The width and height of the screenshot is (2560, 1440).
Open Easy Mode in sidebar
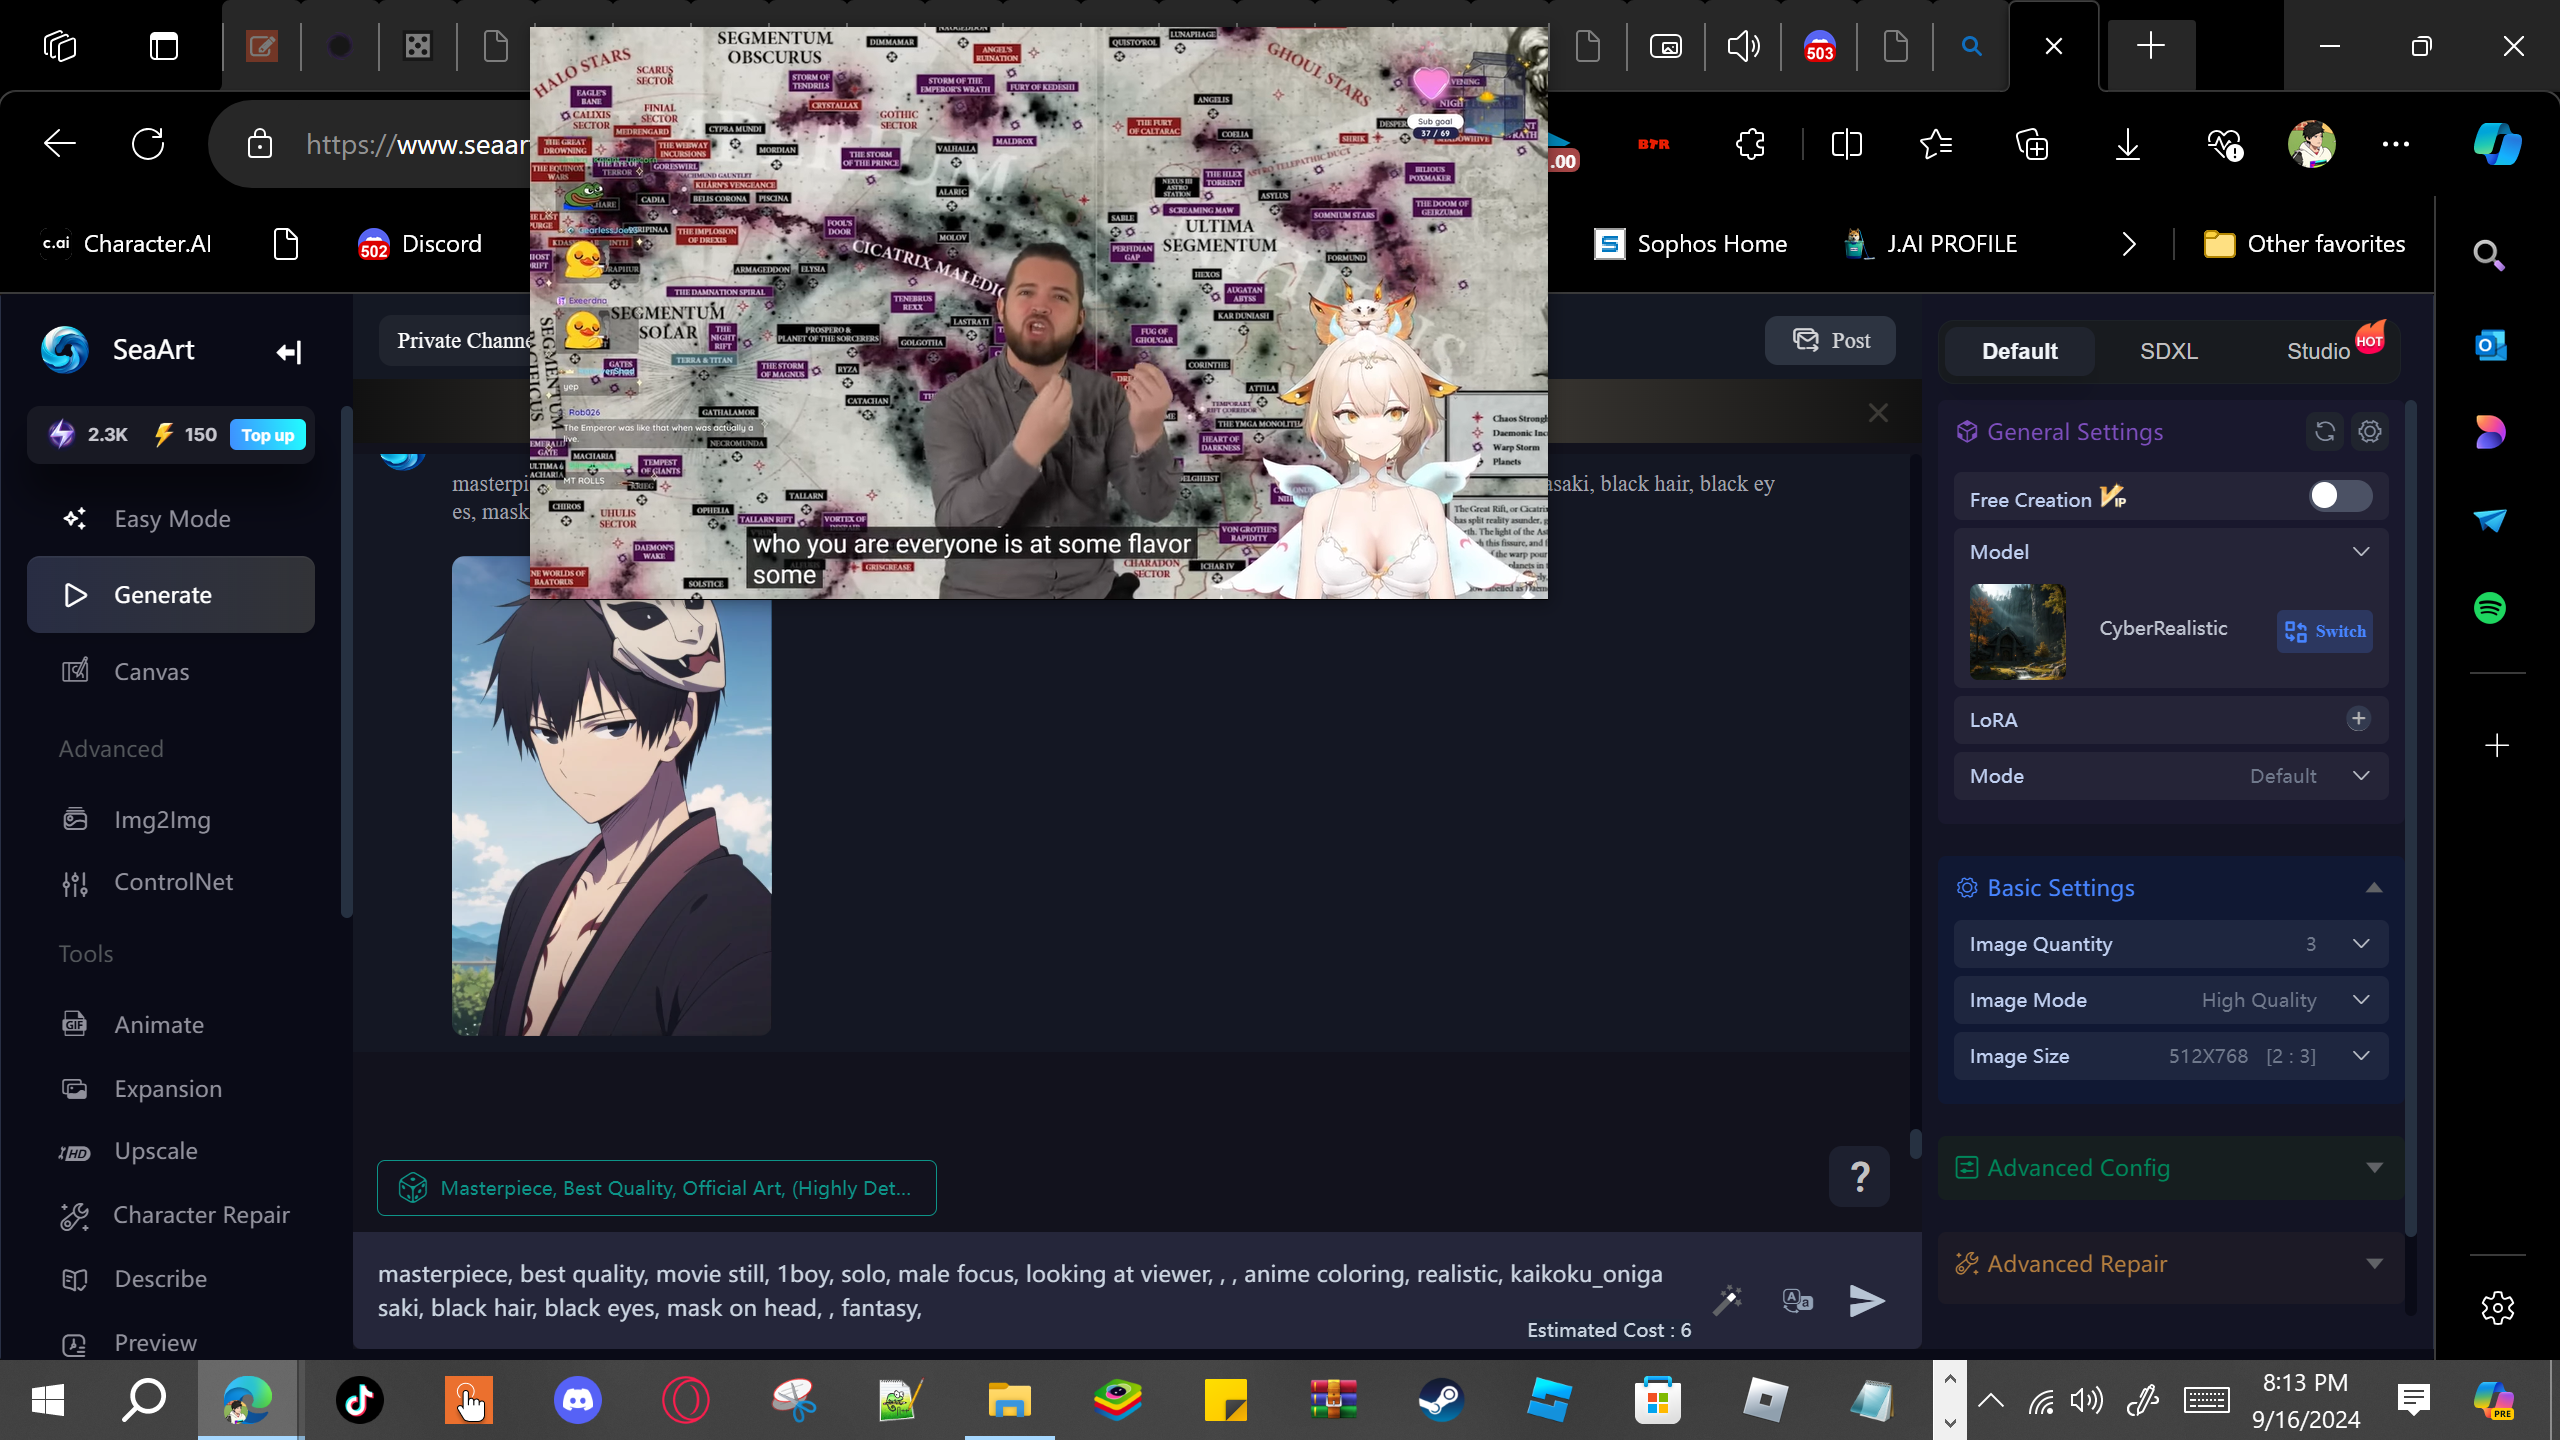click(171, 519)
